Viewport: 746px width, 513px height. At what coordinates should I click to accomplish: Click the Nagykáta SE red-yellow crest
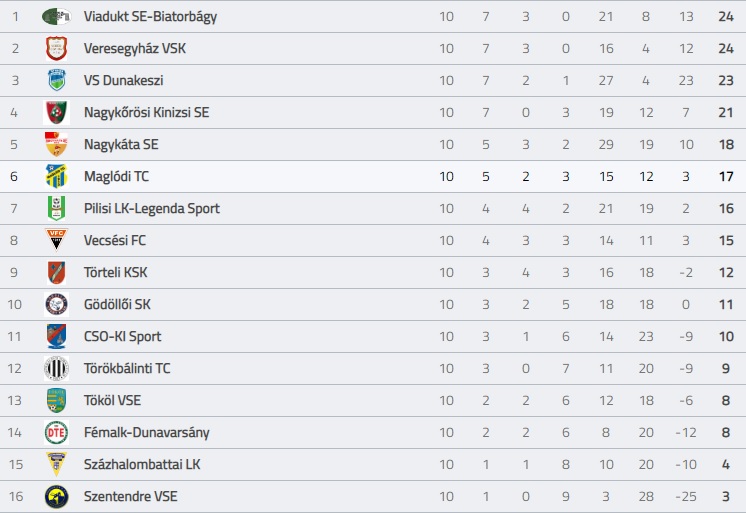point(56,144)
